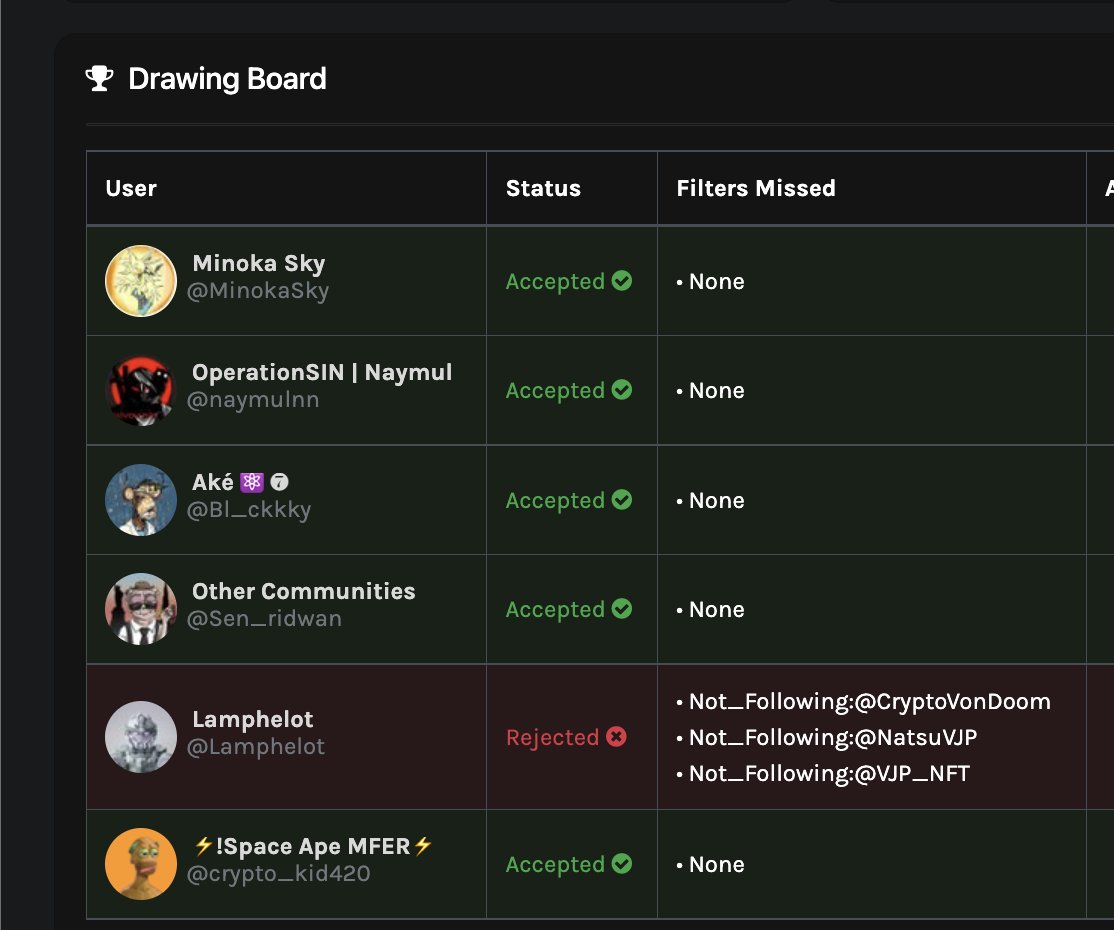This screenshot has height=930, width=1114.
Task: Click the @Lamphelot handle
Action: pos(256,747)
